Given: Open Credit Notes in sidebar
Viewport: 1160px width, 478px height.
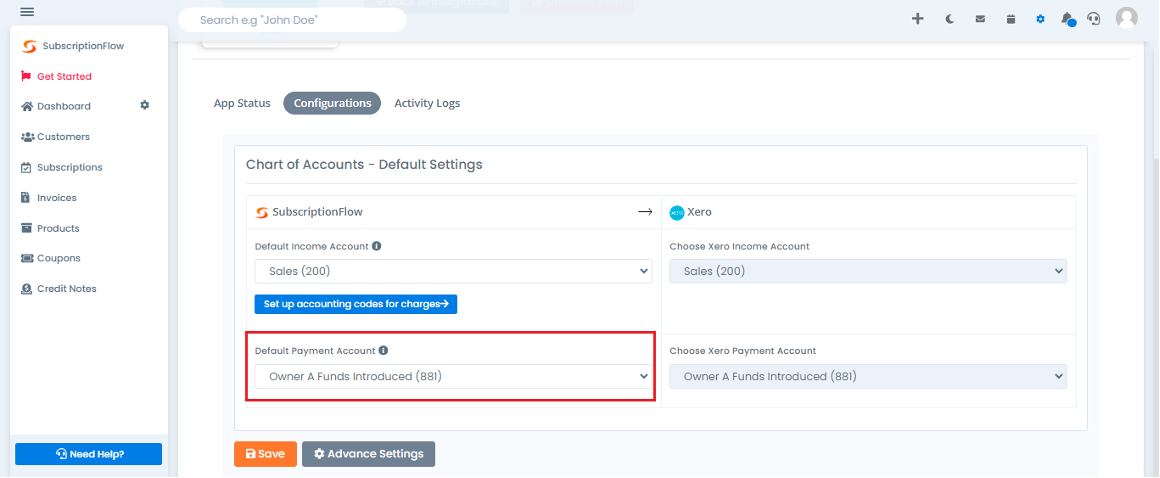Looking at the screenshot, I should (x=58, y=289).
